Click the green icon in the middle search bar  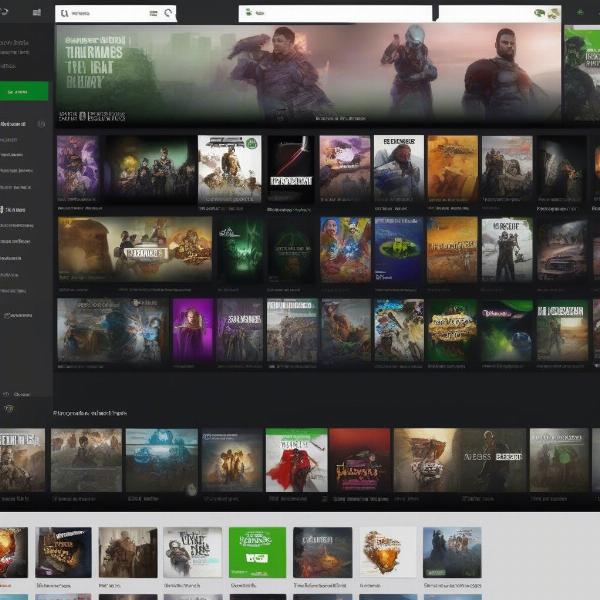(249, 13)
